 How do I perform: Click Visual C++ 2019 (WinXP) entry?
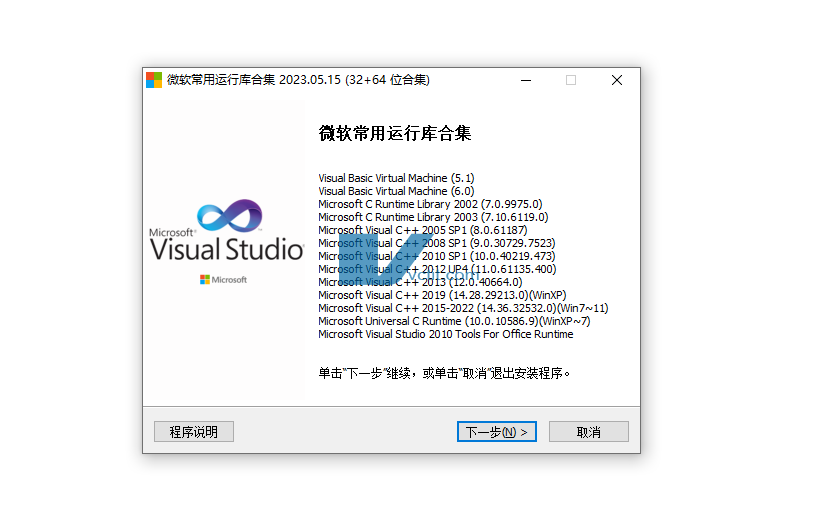click(x=442, y=295)
